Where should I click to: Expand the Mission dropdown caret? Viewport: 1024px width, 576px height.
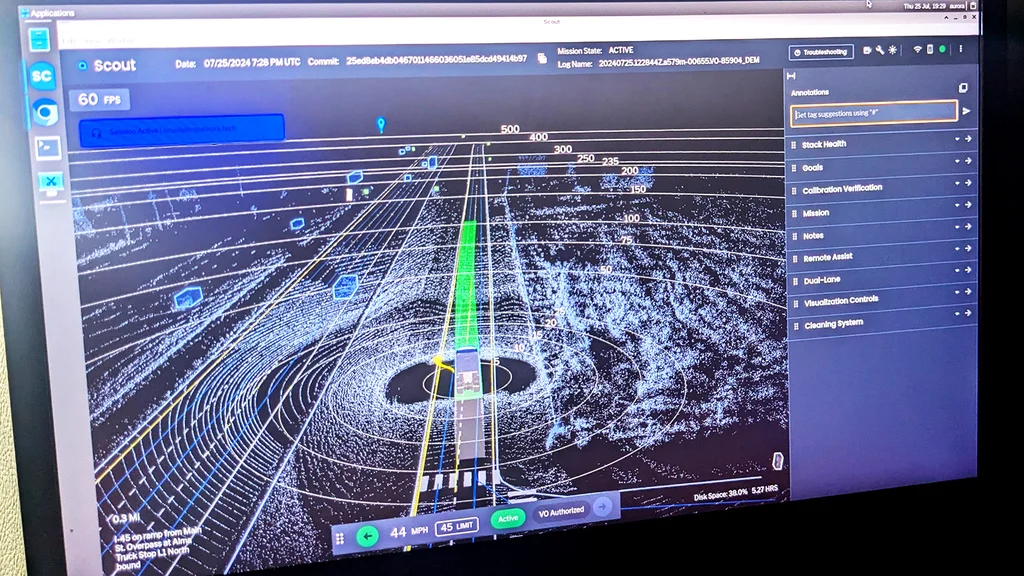(957, 205)
